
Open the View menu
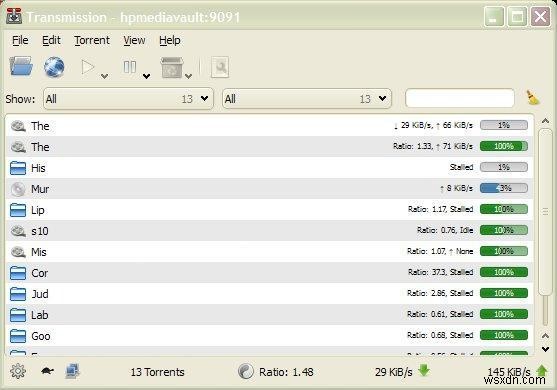tap(134, 40)
